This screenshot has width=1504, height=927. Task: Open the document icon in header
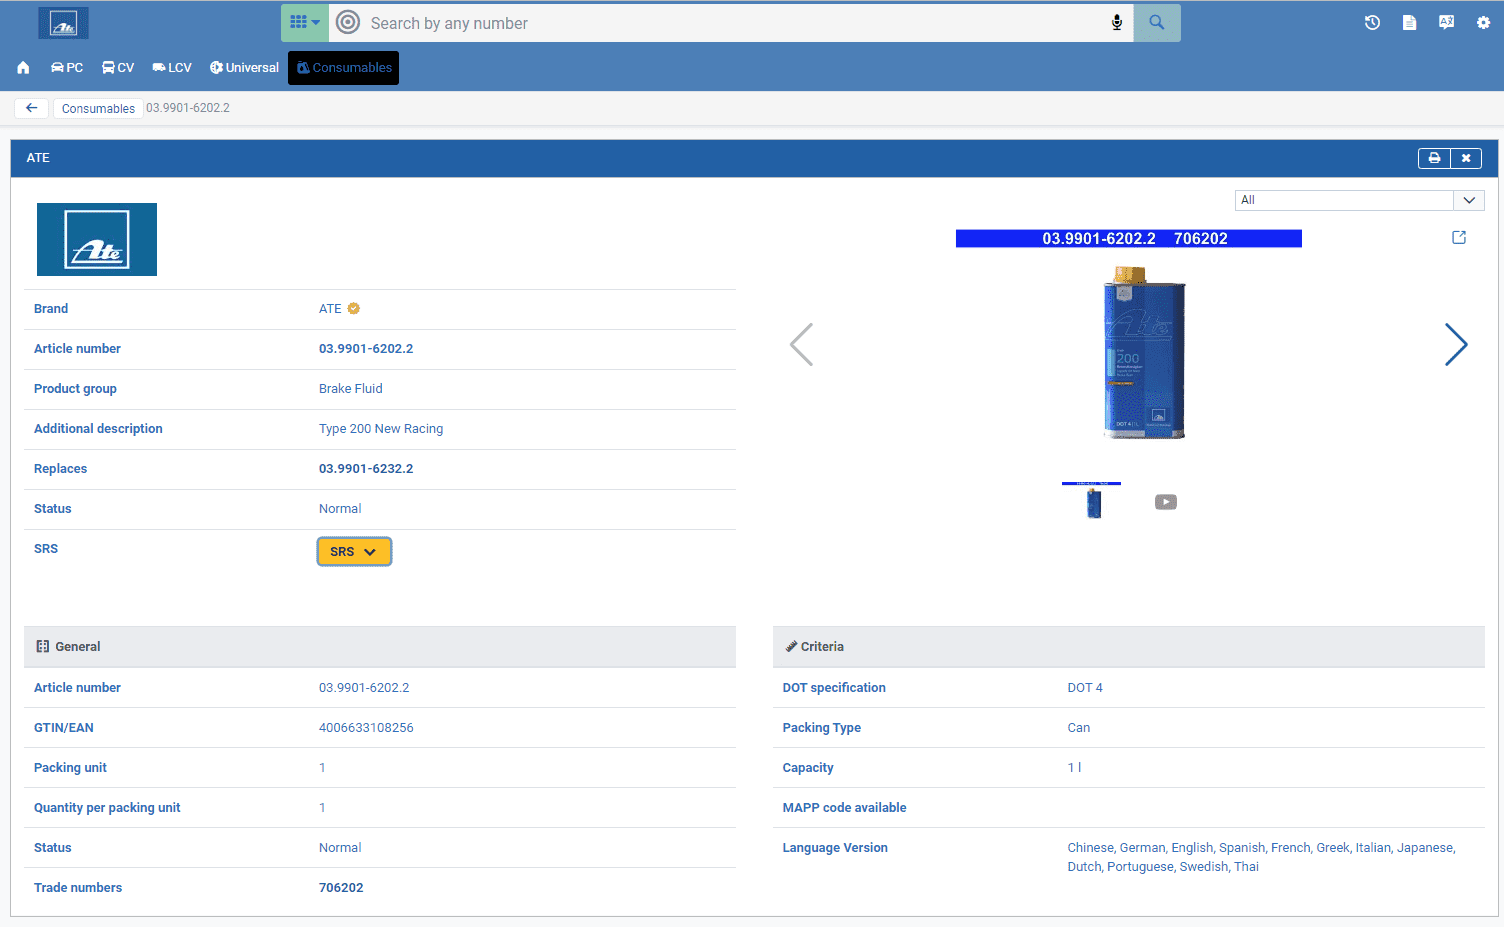point(1409,23)
